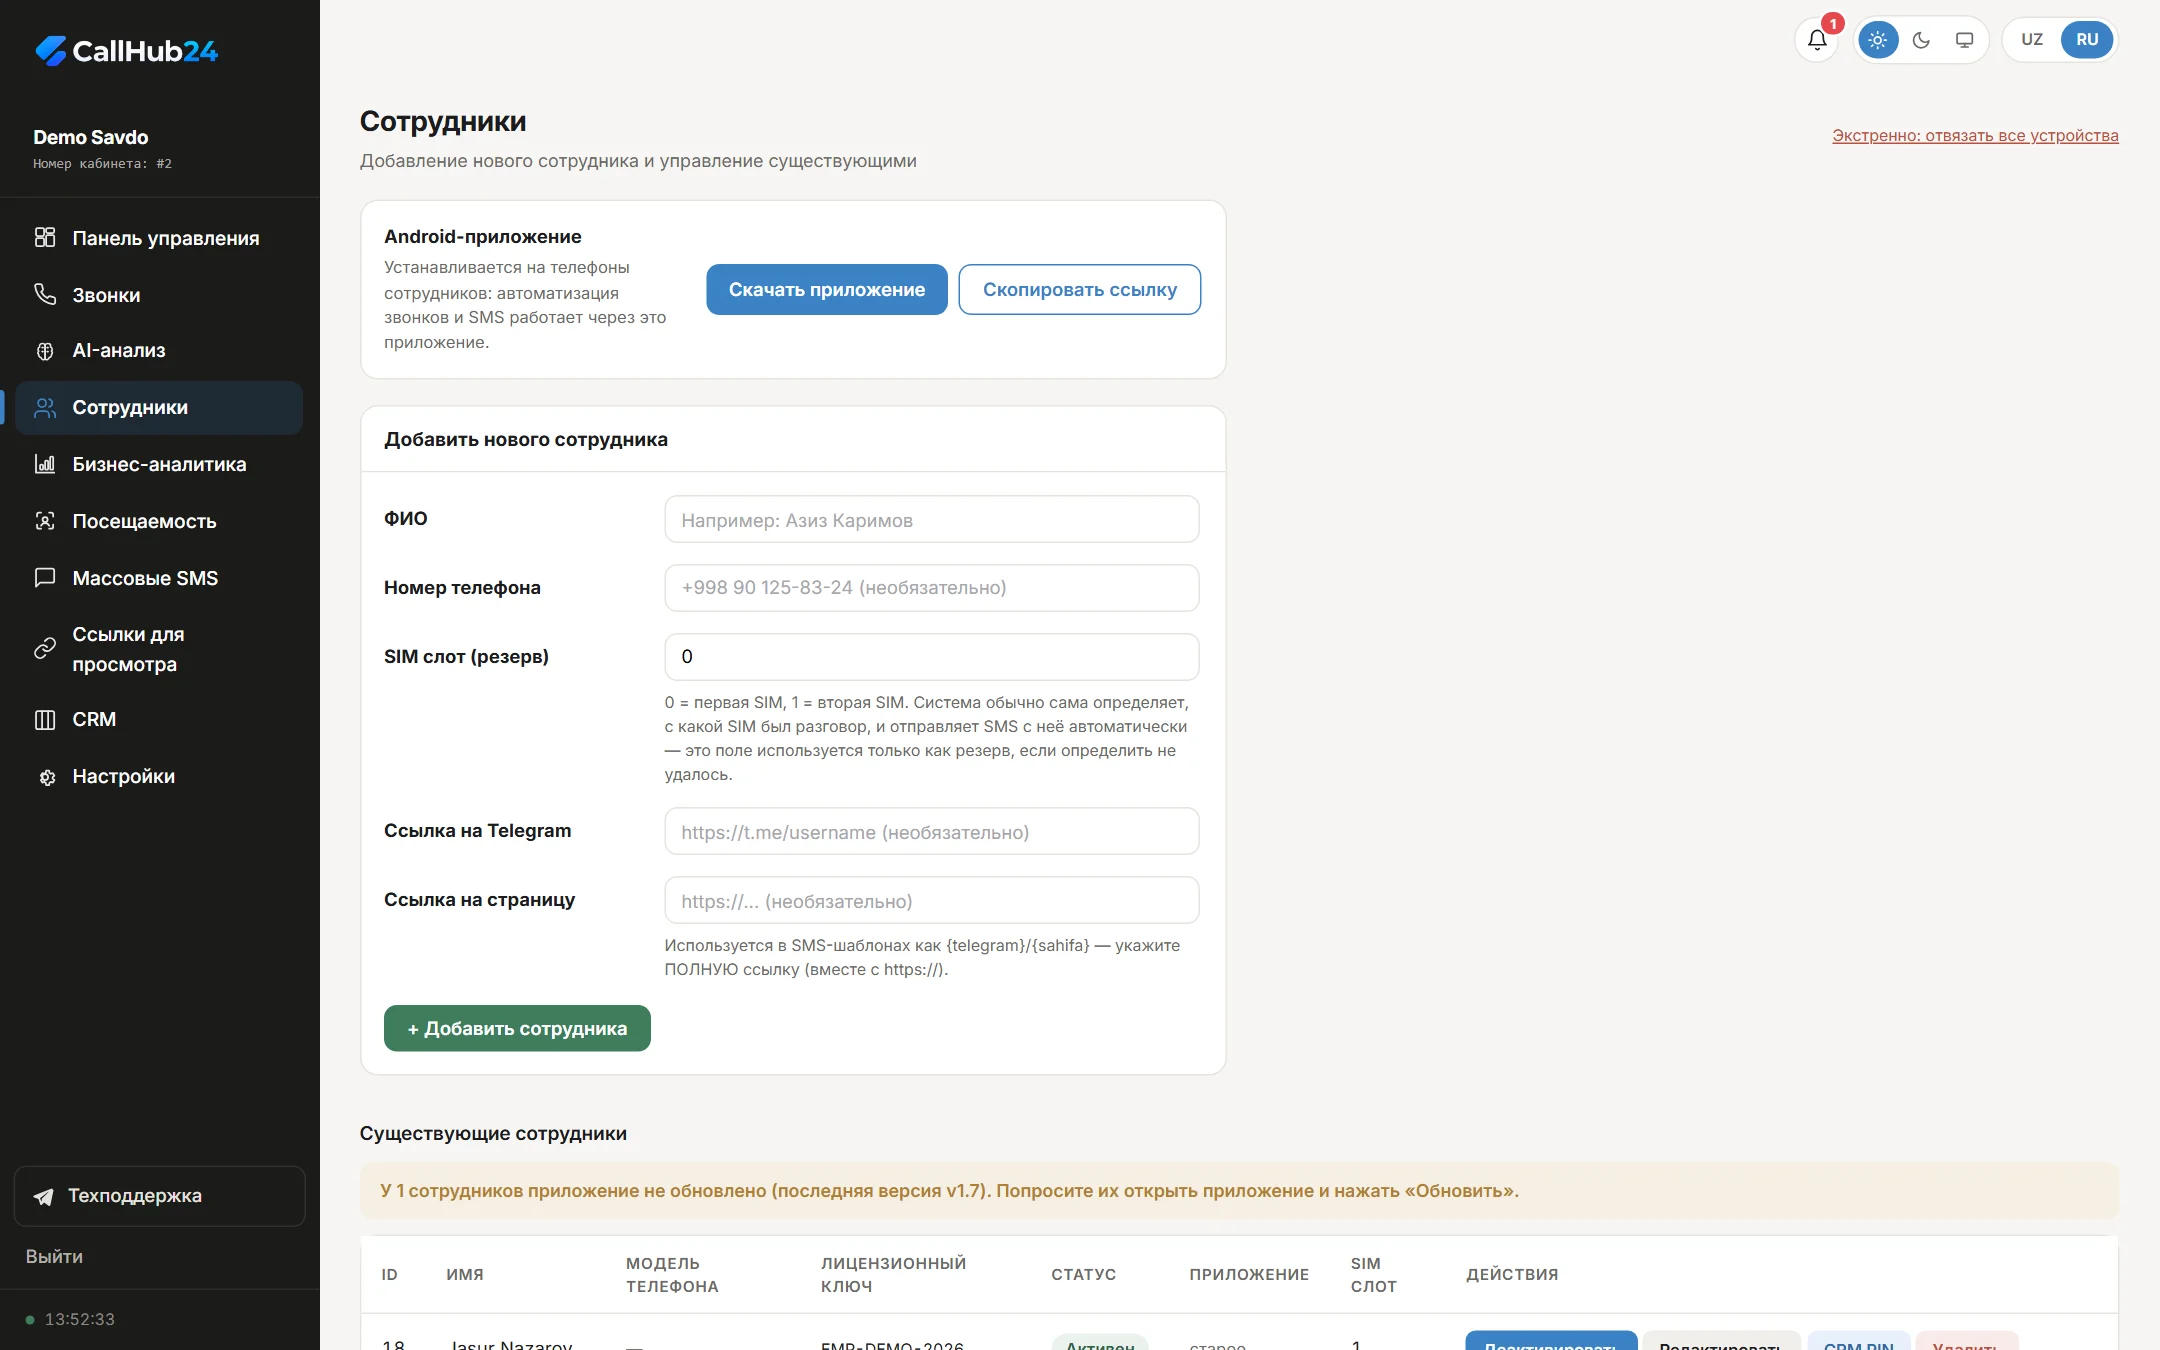2160x1350 pixels.
Task: Click Экстренно: отвязать все устройства link
Action: [1975, 136]
